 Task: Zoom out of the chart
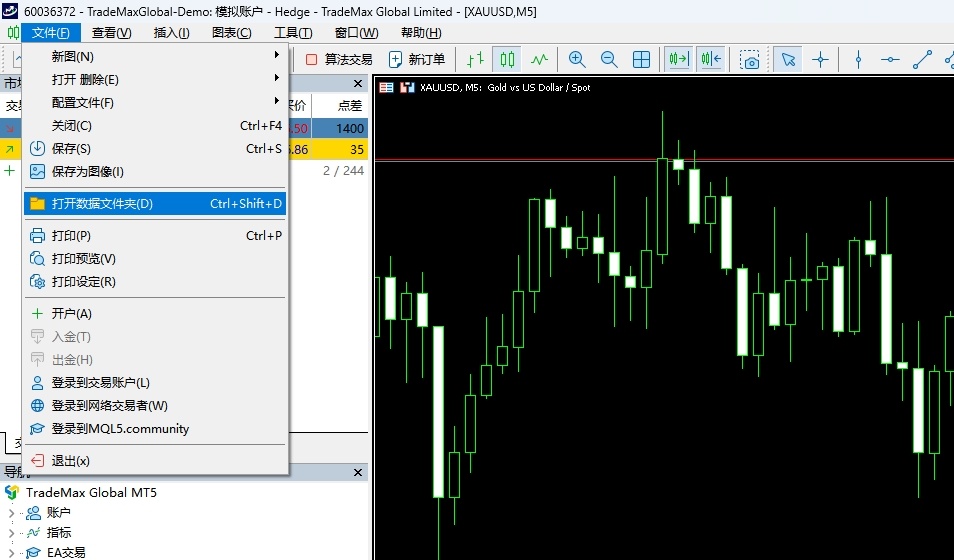coord(609,59)
